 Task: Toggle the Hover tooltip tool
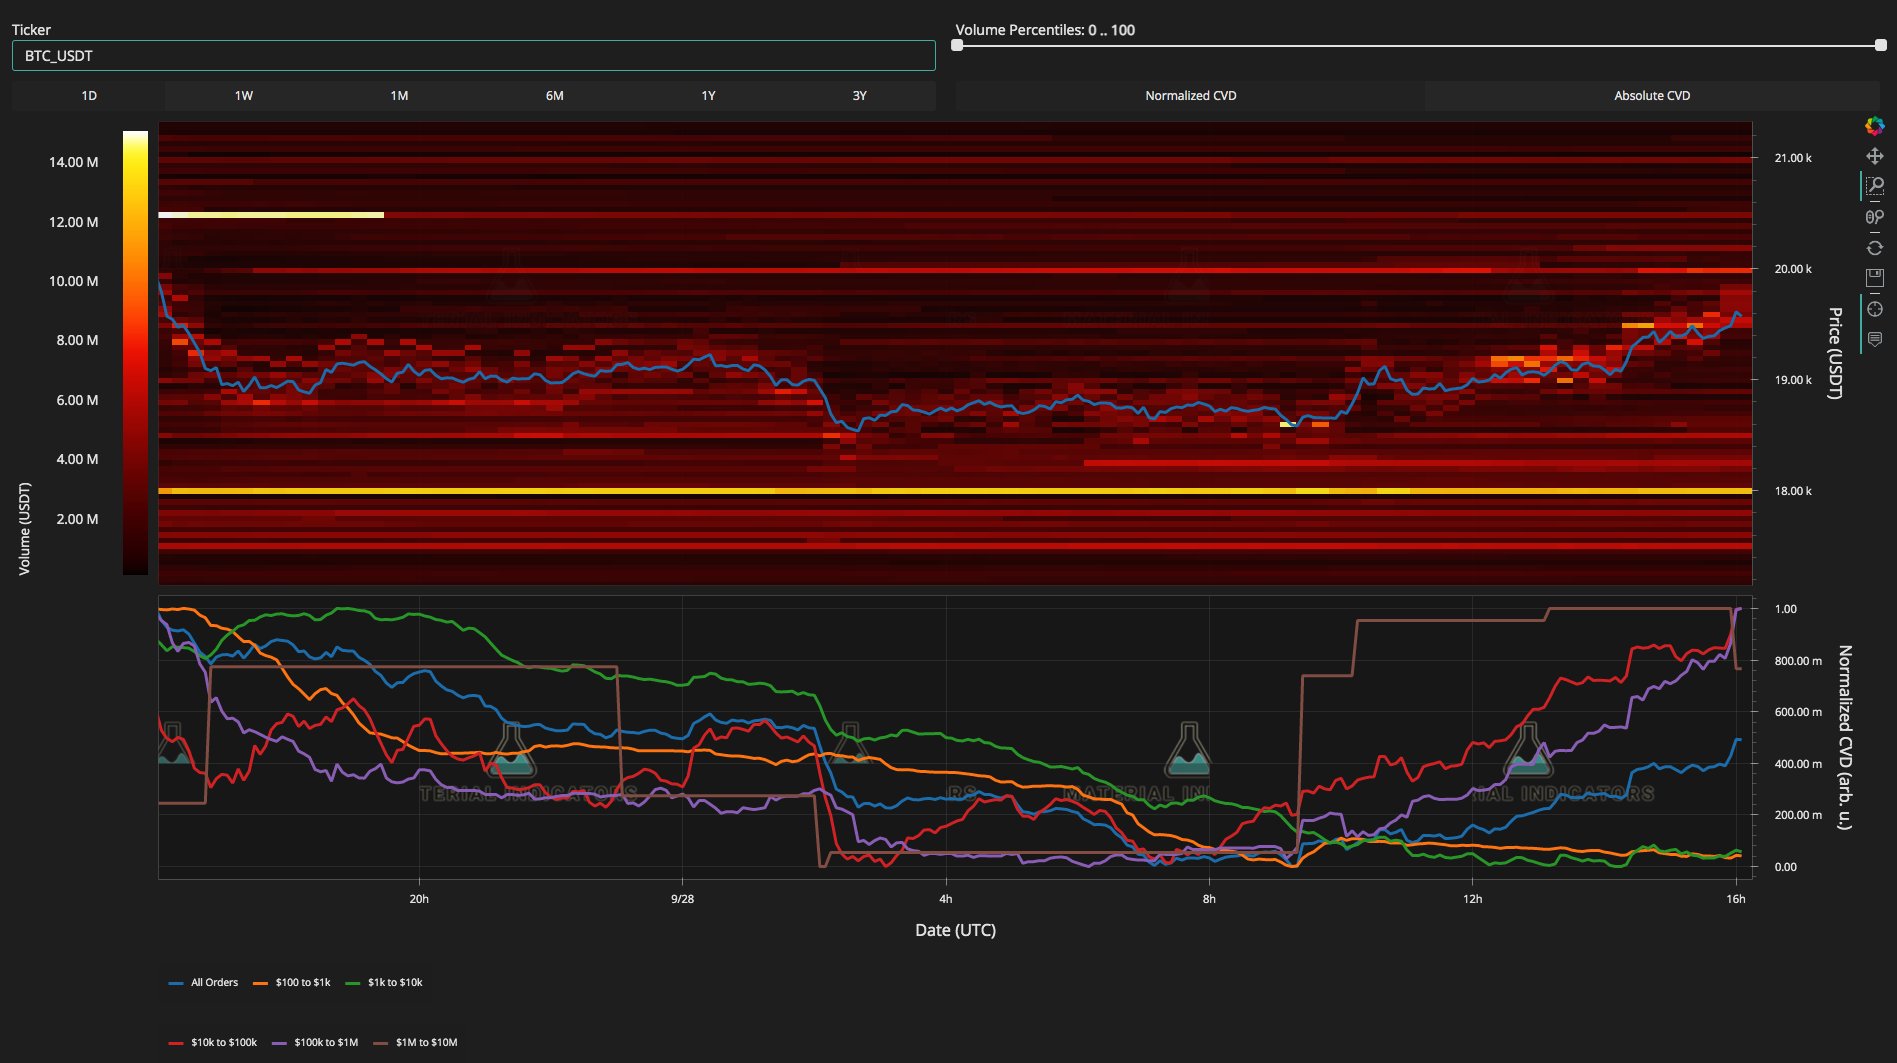point(1874,340)
